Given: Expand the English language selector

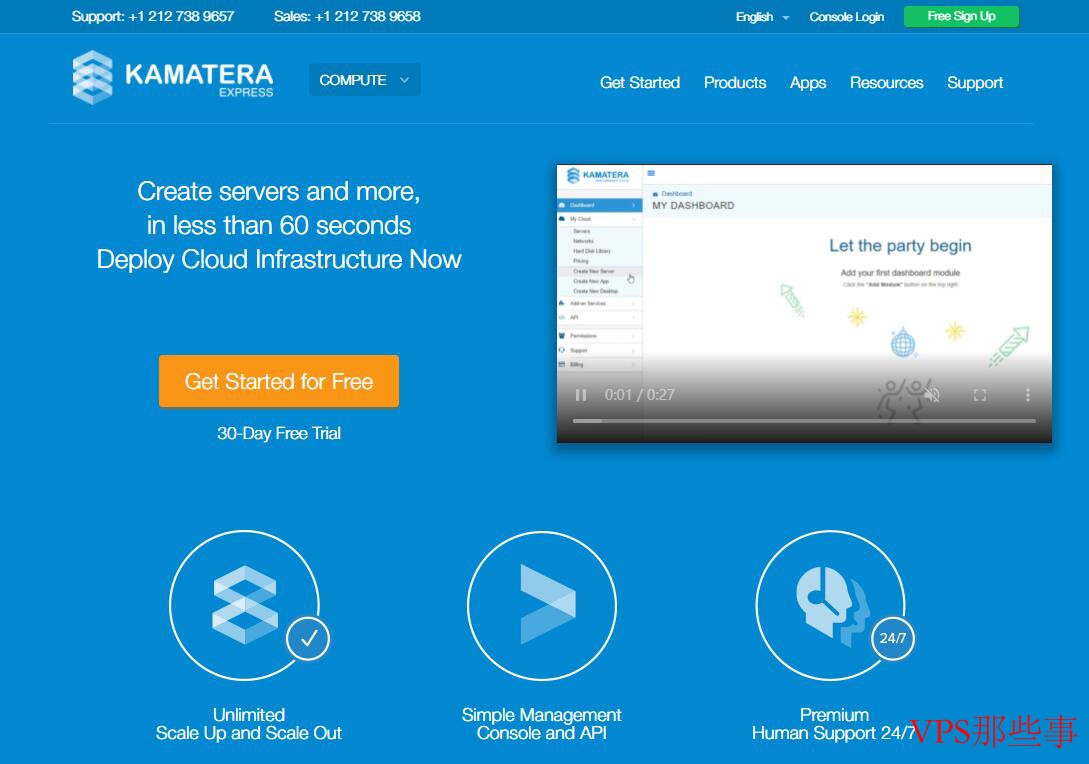Looking at the screenshot, I should click(762, 17).
